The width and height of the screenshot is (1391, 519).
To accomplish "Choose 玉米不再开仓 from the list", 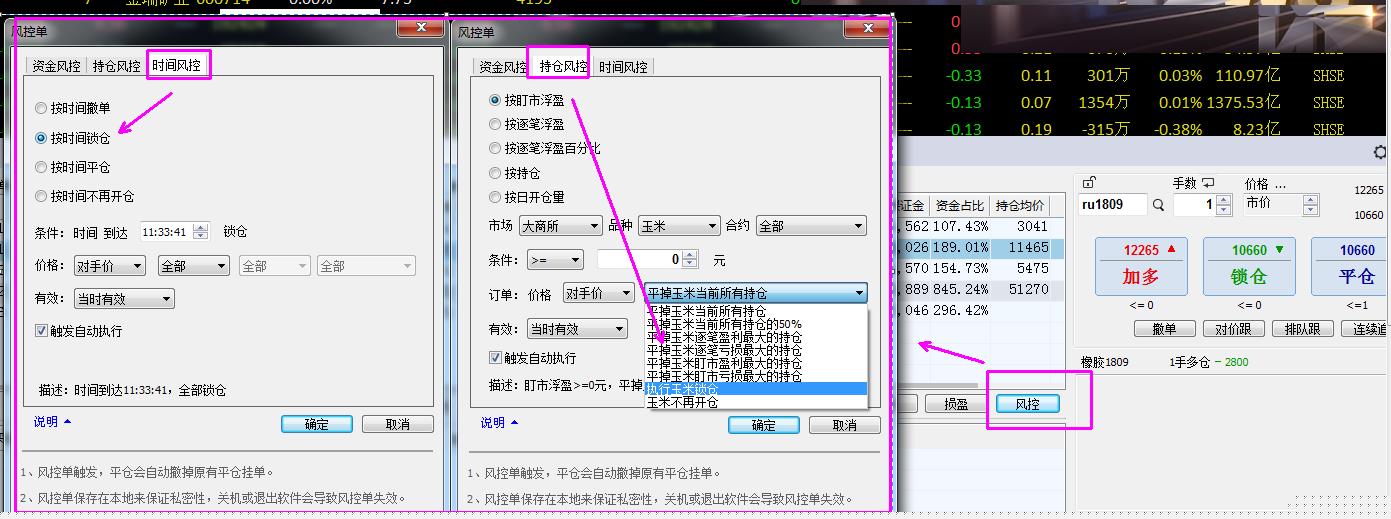I will pos(756,402).
